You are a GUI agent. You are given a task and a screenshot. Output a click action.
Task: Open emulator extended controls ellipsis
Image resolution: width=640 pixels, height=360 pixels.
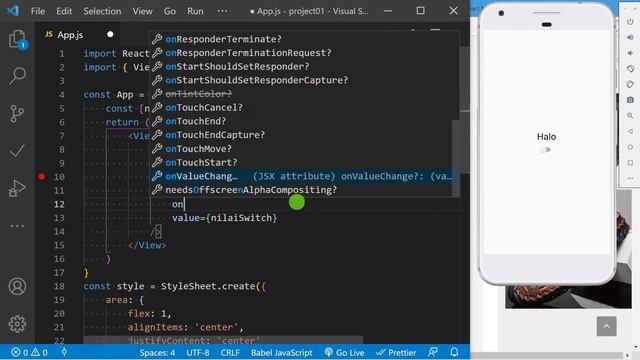point(630,178)
